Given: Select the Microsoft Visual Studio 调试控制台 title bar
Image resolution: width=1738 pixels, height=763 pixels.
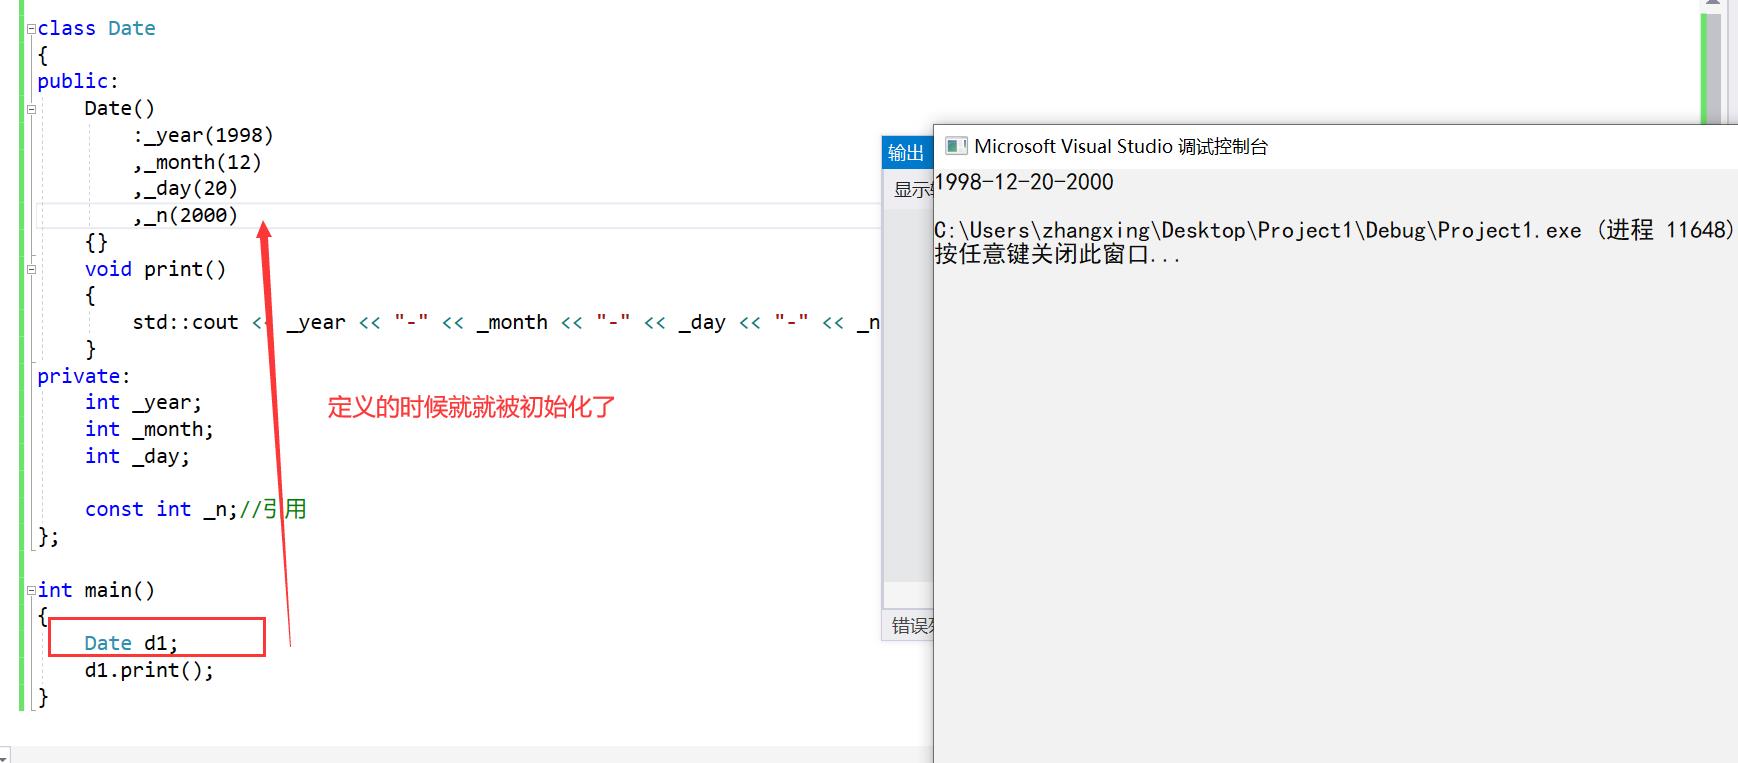Looking at the screenshot, I should 1335,146.
